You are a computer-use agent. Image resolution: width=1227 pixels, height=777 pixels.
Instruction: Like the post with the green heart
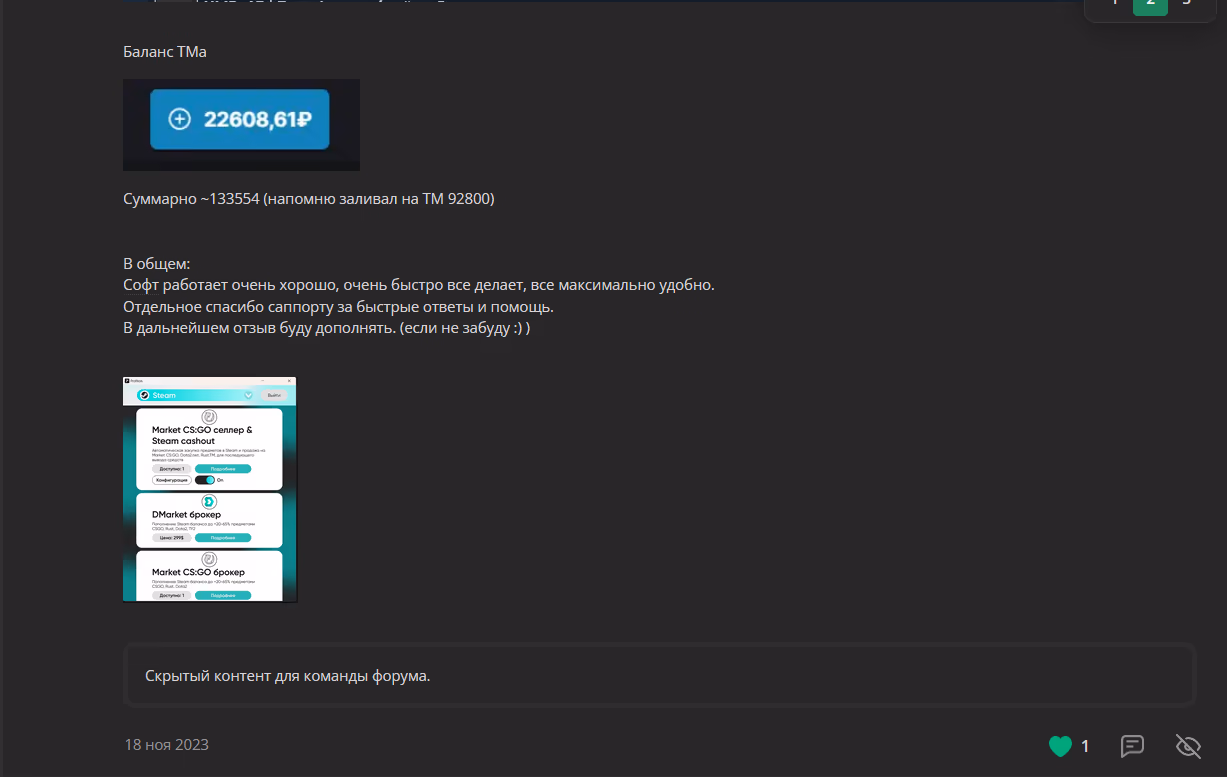tap(1060, 746)
